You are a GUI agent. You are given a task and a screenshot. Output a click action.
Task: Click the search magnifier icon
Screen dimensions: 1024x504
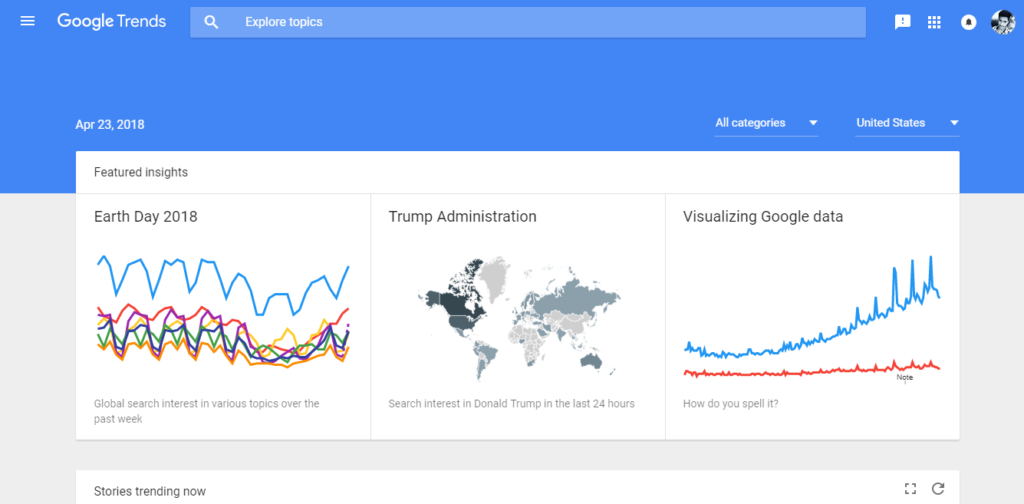(x=211, y=22)
